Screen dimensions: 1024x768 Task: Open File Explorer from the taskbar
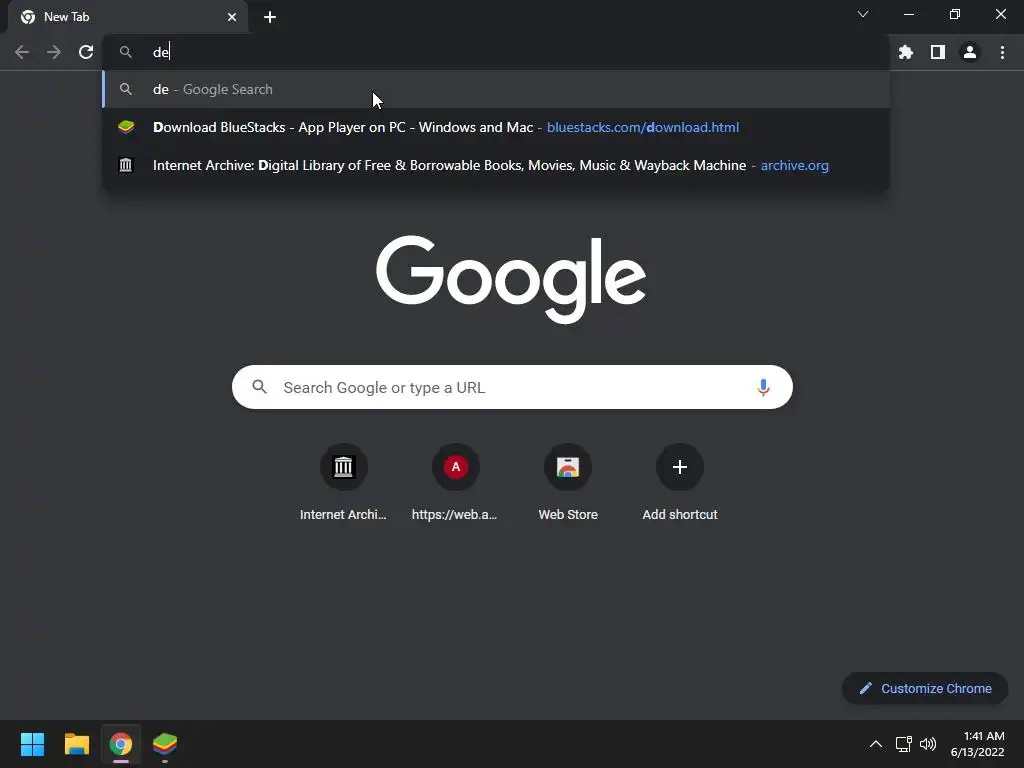click(76, 744)
